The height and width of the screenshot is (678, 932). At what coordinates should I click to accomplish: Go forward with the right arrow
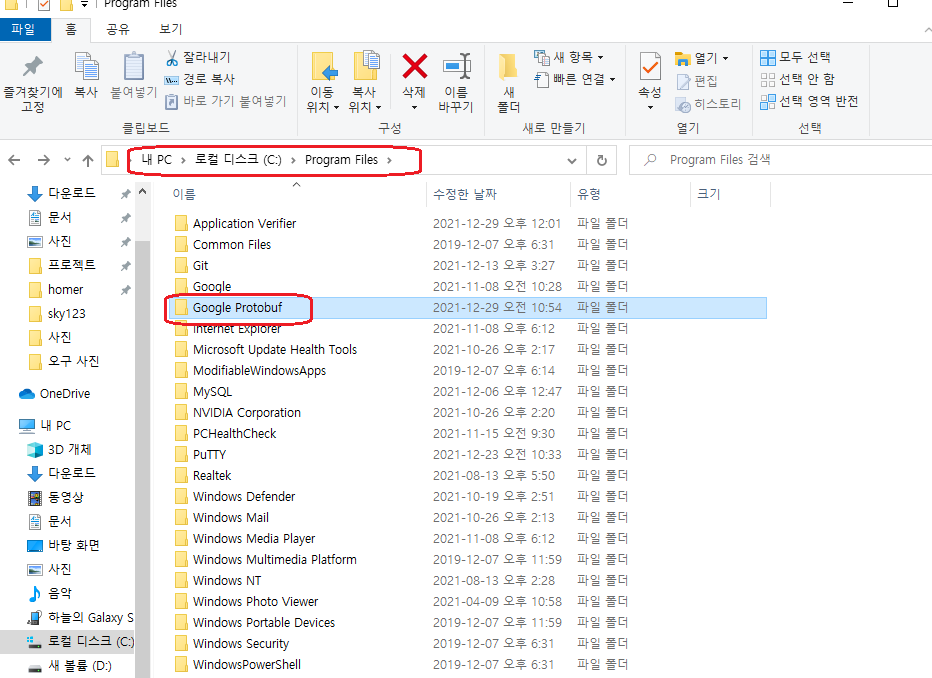pos(43,160)
